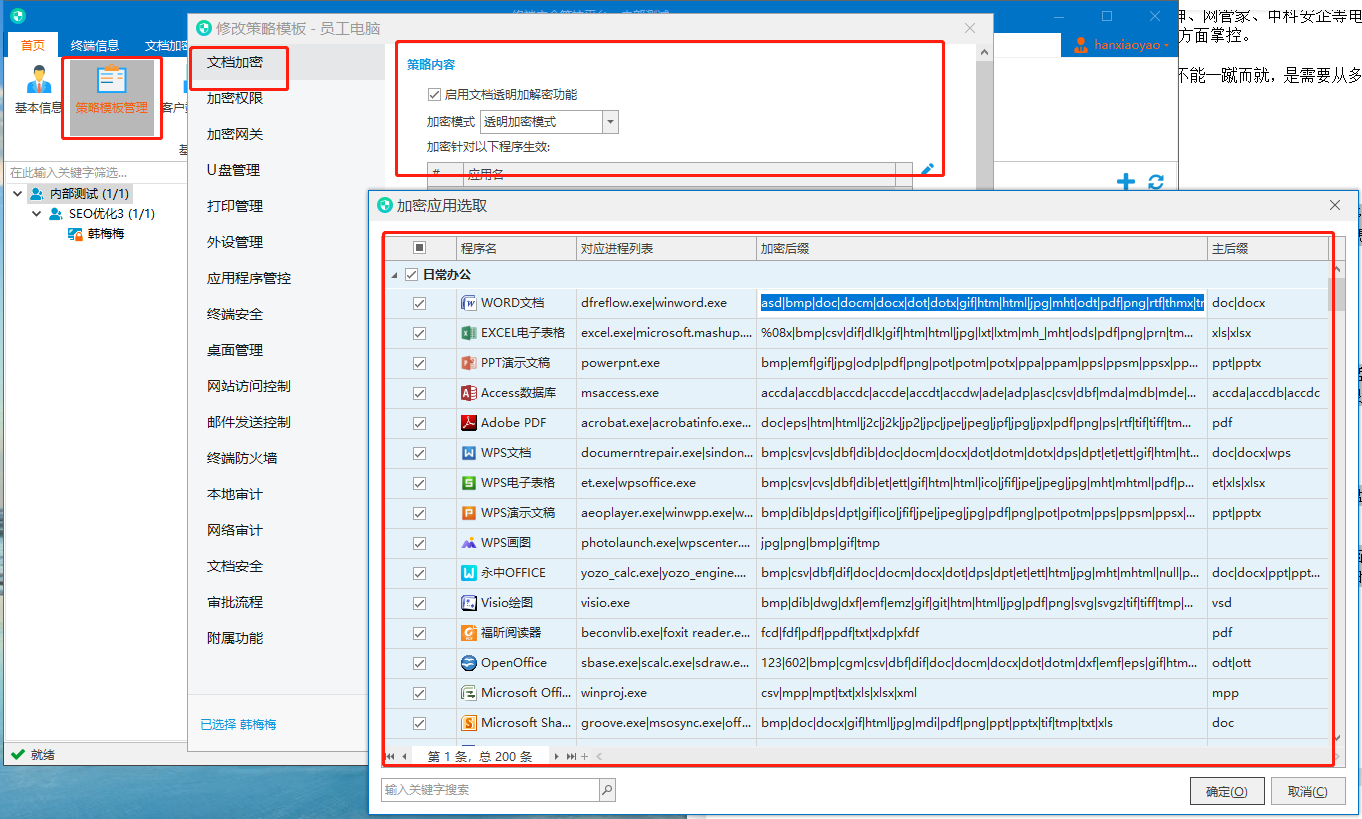
Task: Select the highlighted WORD文档 suffix cell
Action: 982,303
